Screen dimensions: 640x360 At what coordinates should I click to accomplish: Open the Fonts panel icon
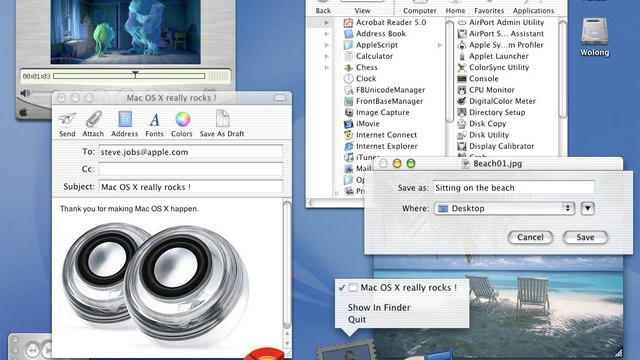pos(154,120)
